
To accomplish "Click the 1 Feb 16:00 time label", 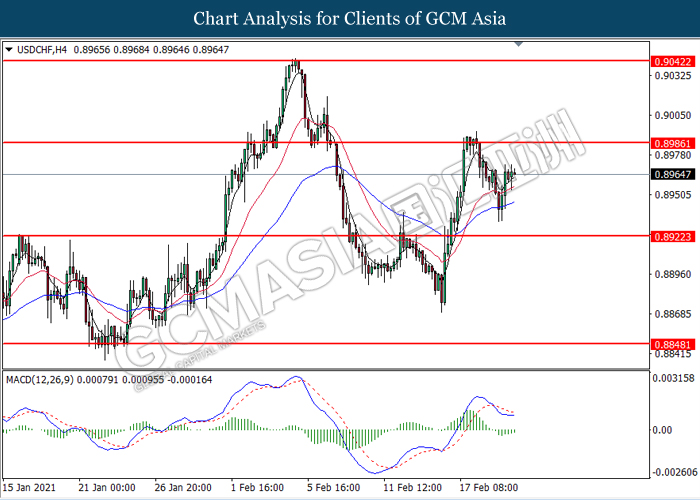I will 257,487.
